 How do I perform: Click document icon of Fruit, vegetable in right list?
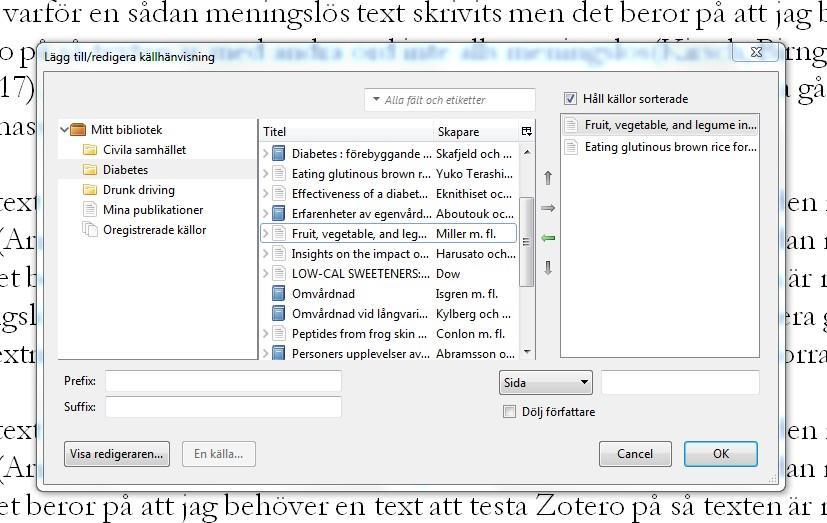tap(571, 125)
